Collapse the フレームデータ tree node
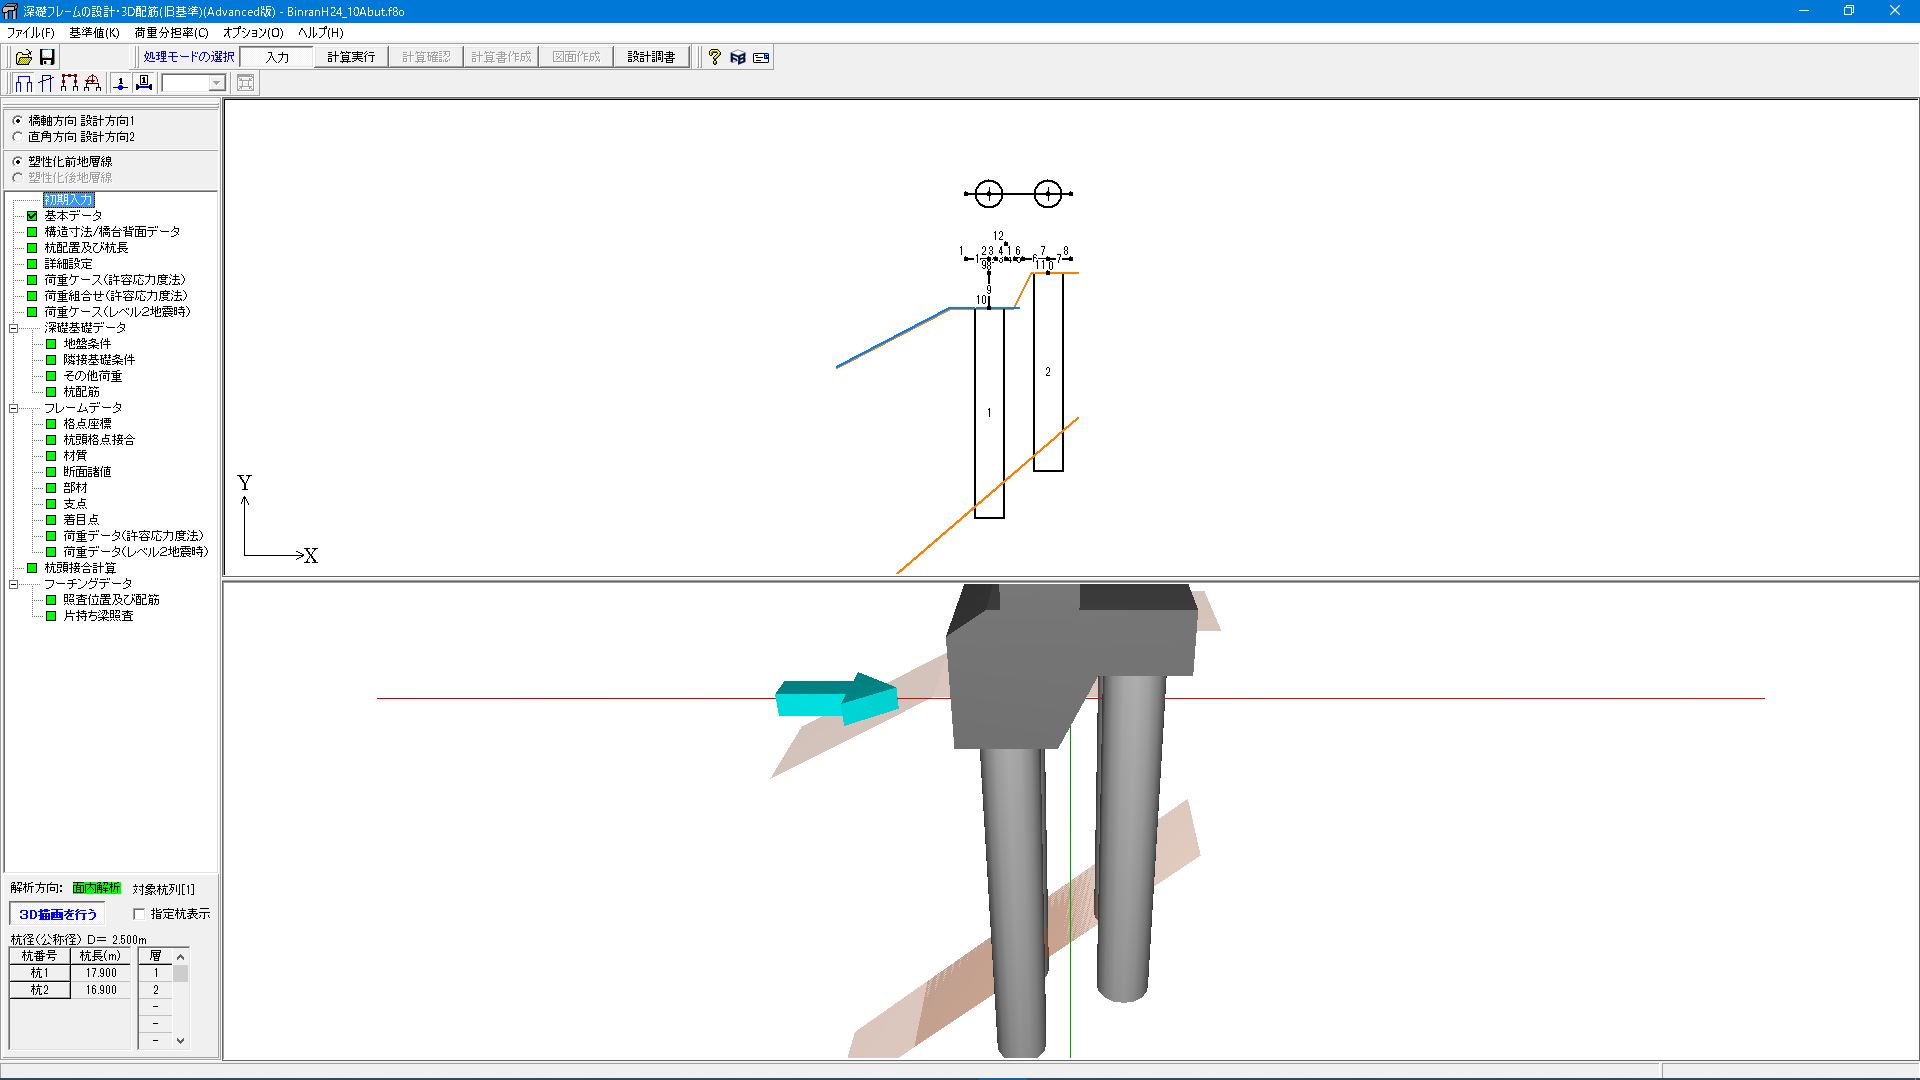The image size is (1920, 1080). [x=14, y=408]
